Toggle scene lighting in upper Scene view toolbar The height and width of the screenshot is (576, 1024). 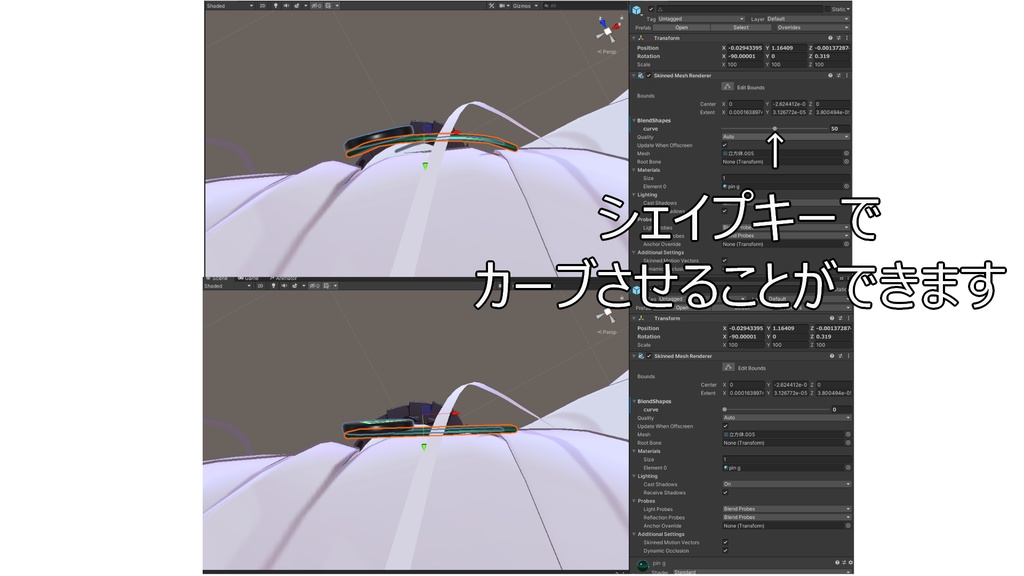point(275,5)
